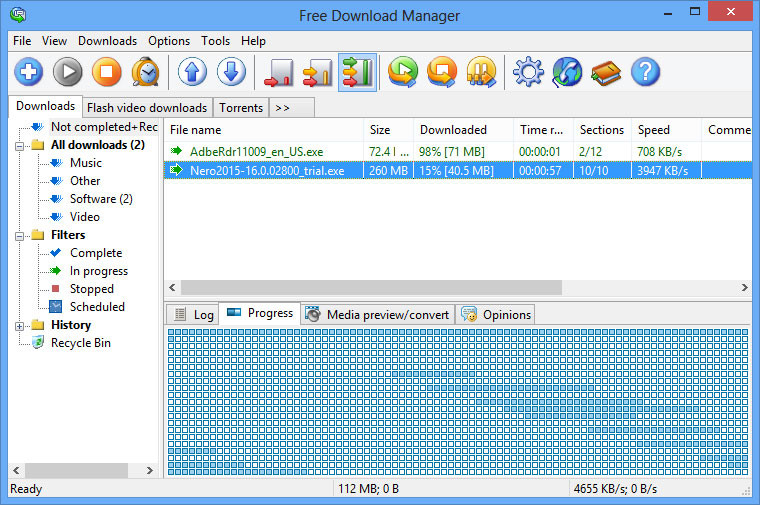Open the File menu
The height and width of the screenshot is (505, 760).
tap(22, 41)
